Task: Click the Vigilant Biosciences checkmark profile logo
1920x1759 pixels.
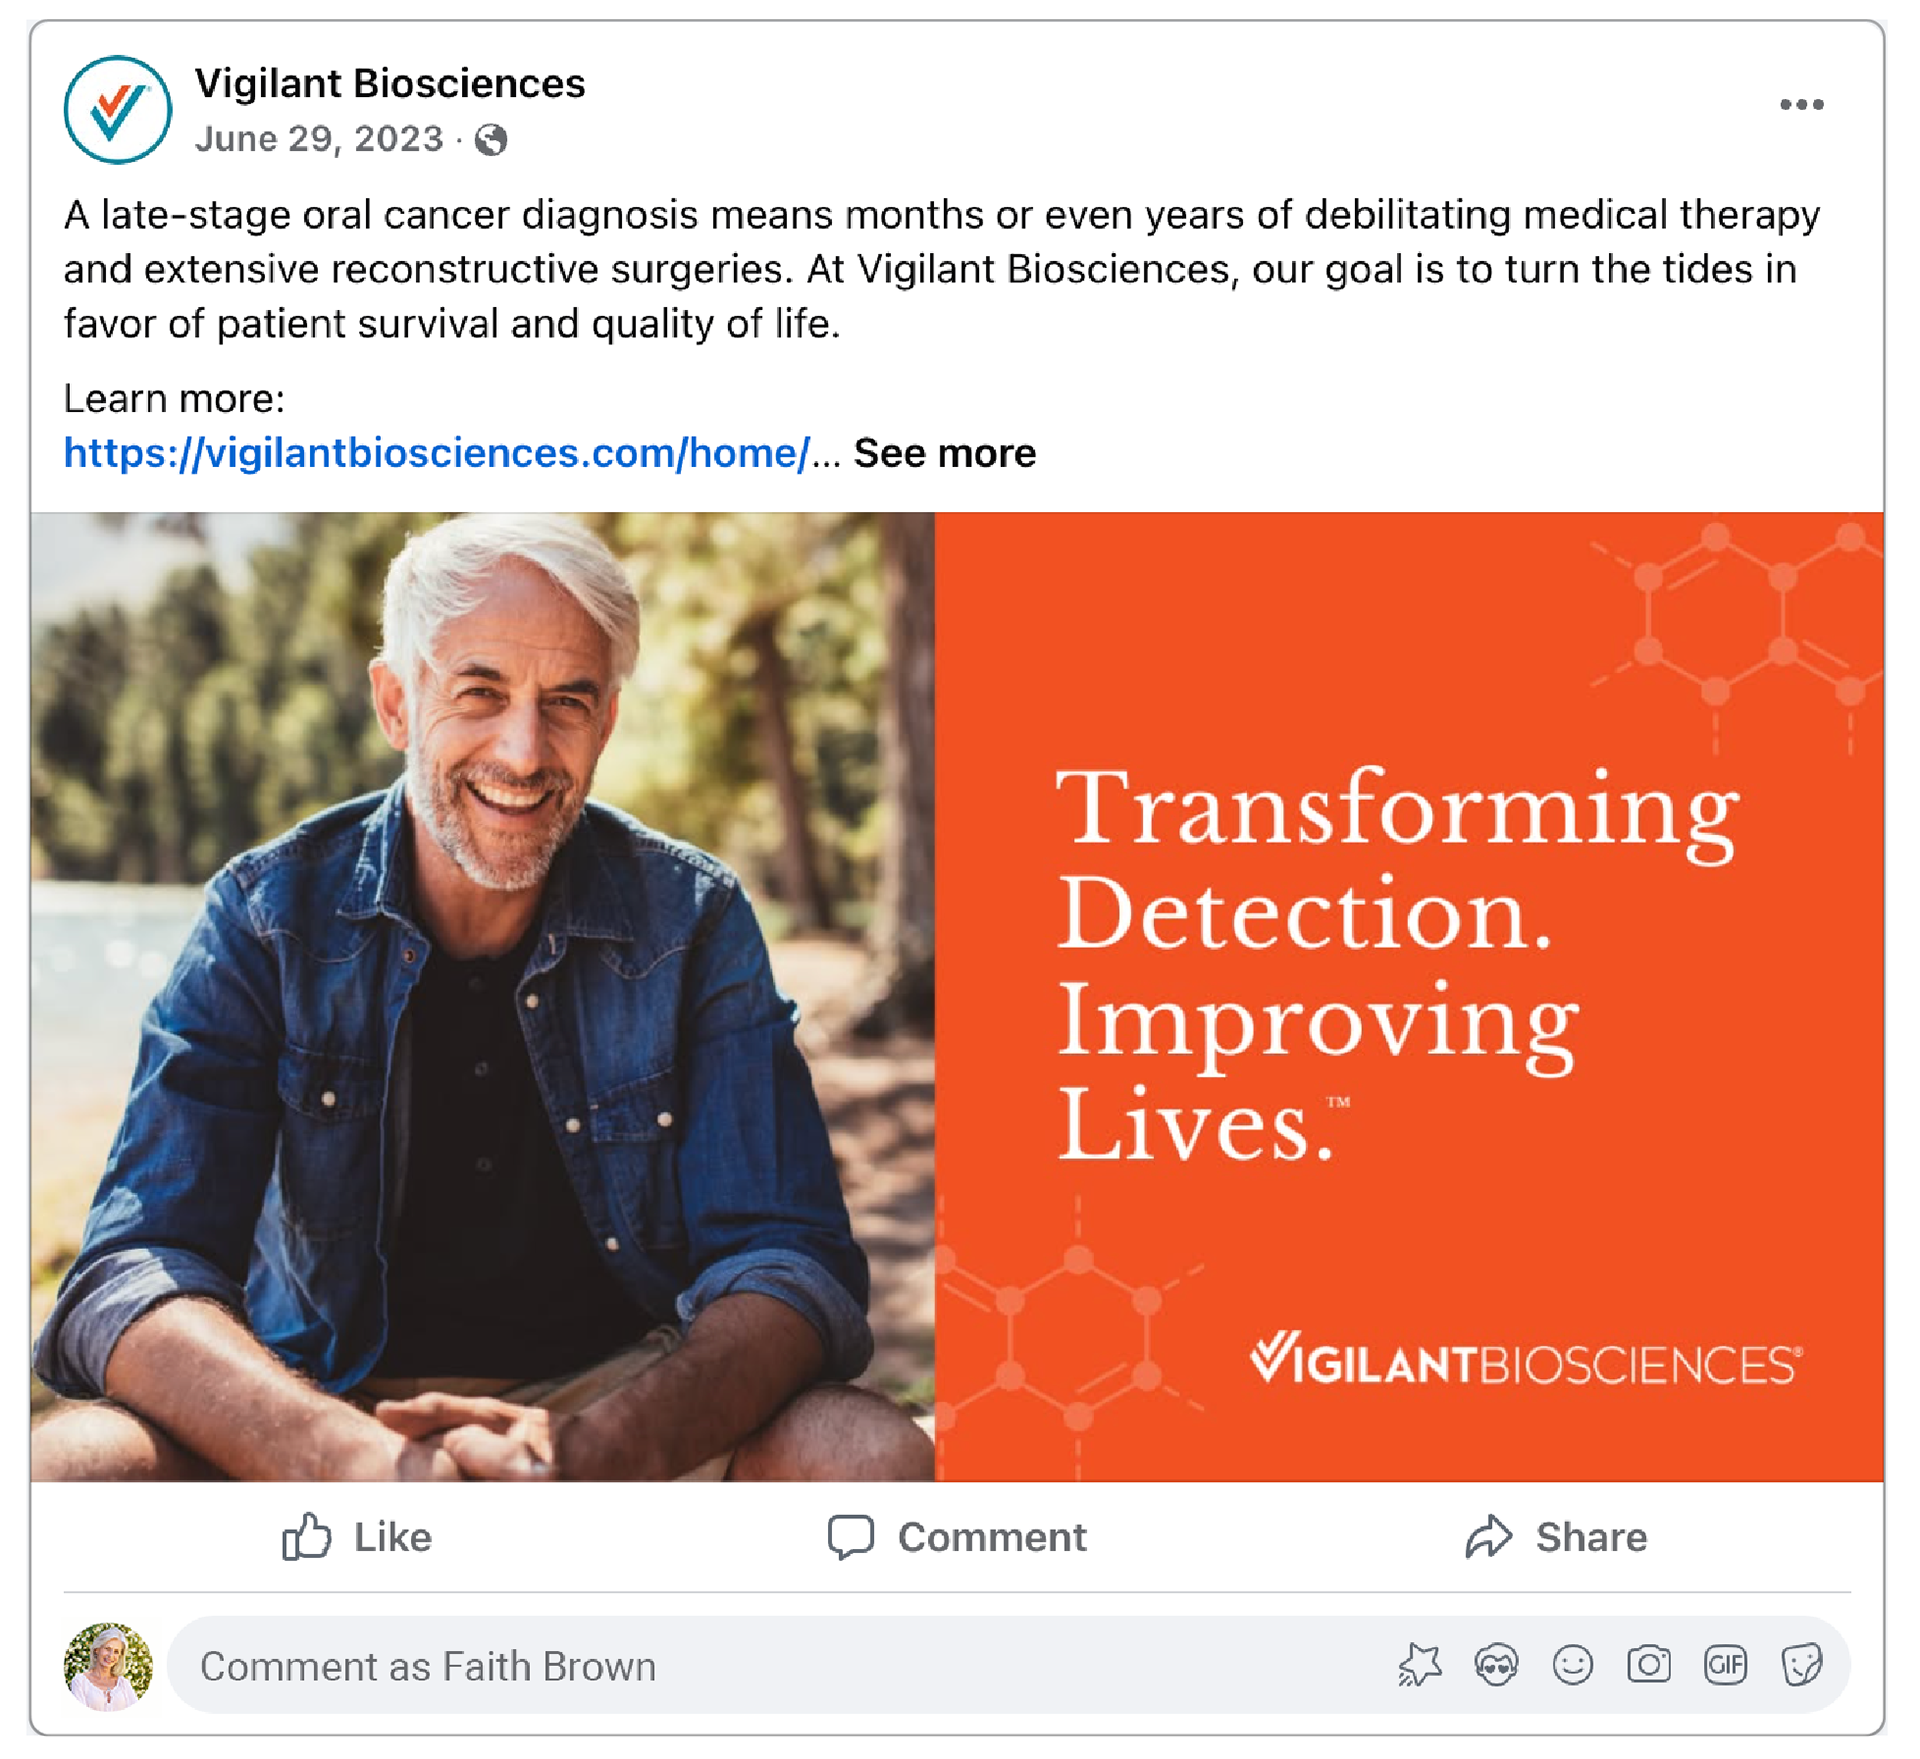Action: [x=117, y=110]
